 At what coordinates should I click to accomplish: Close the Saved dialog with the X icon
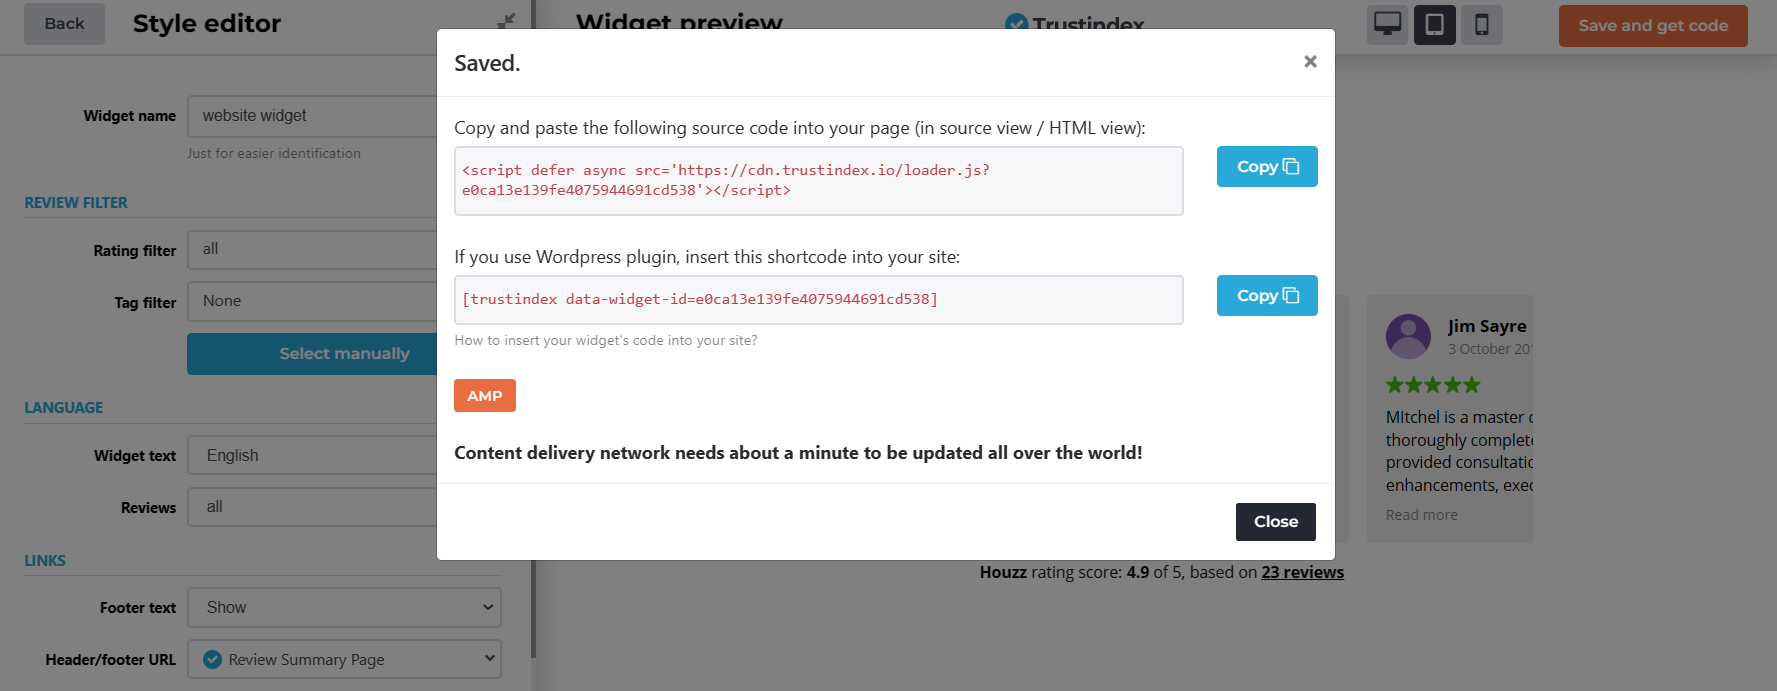click(x=1310, y=62)
